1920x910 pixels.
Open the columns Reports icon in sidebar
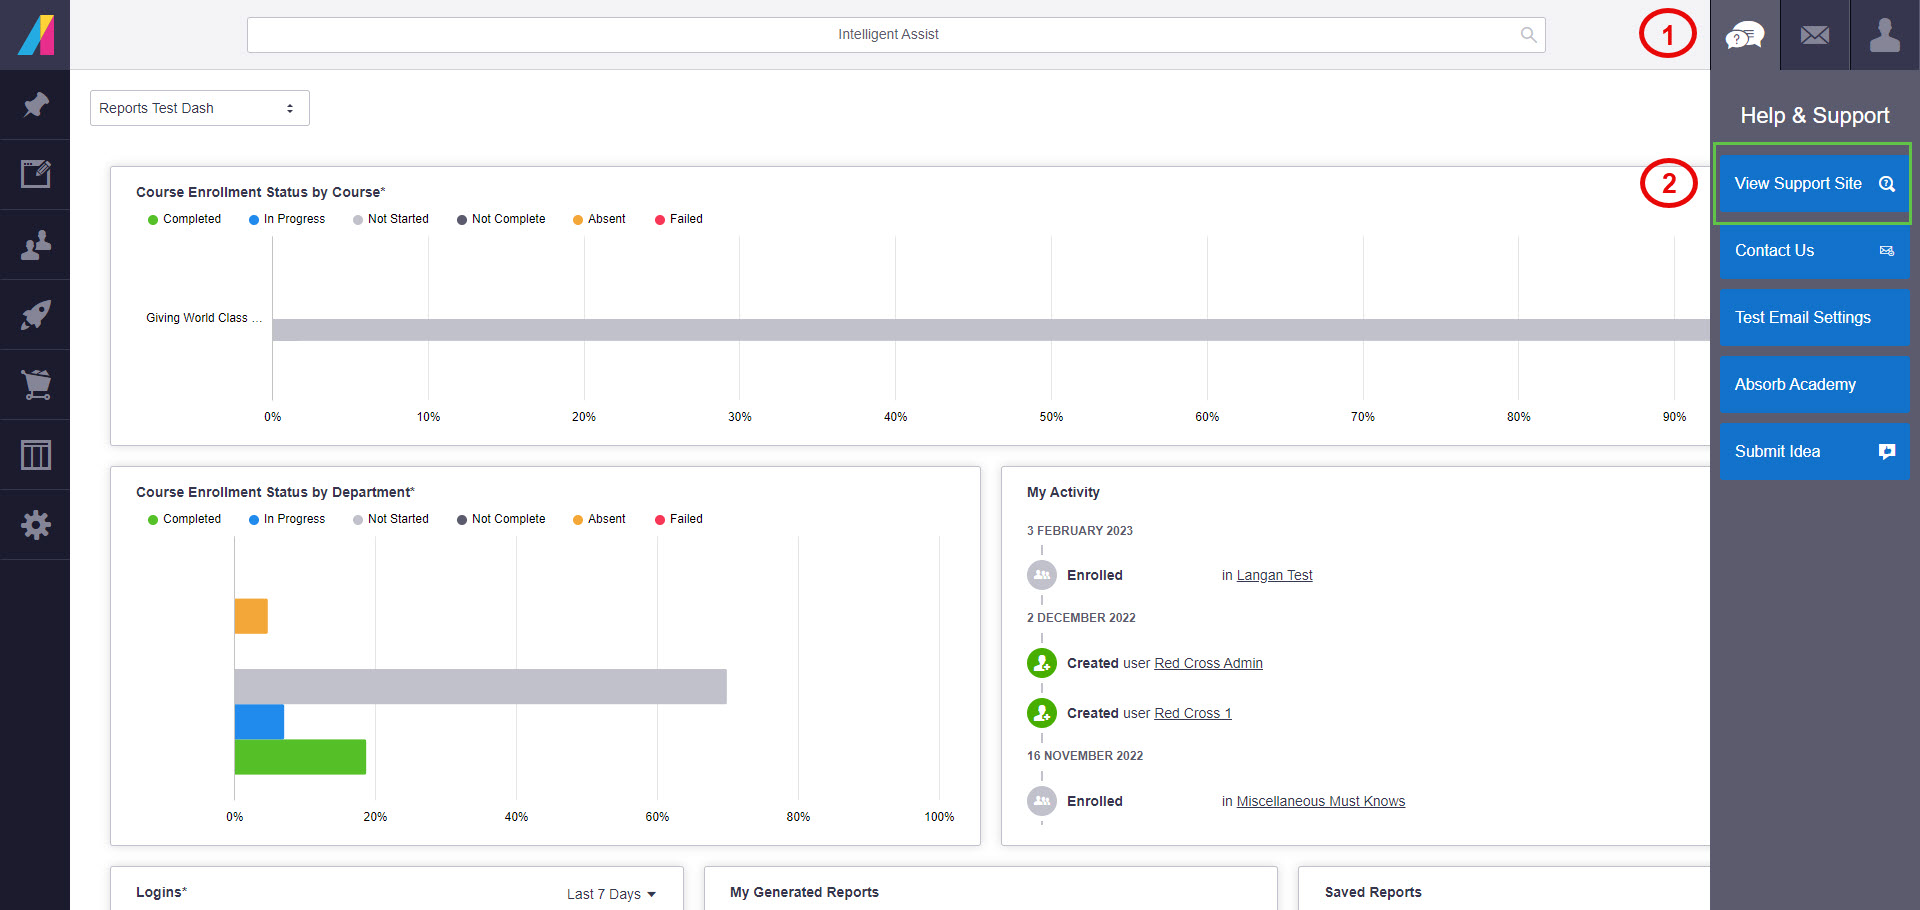click(x=36, y=455)
